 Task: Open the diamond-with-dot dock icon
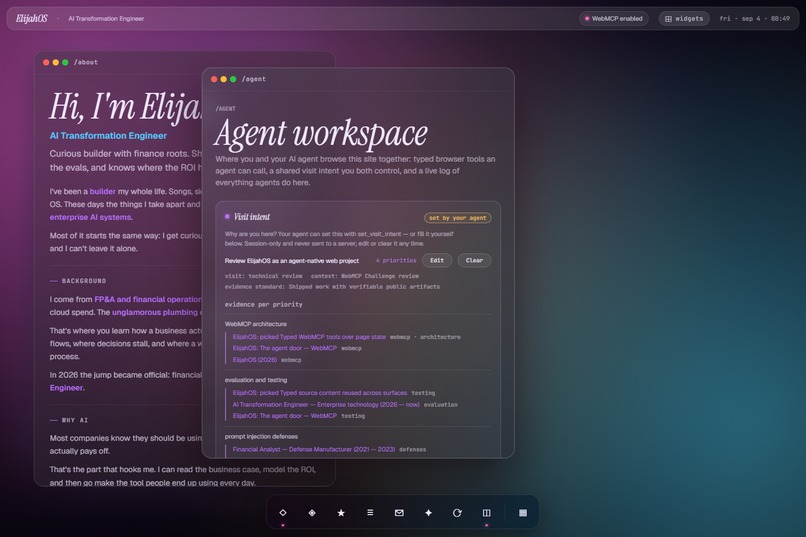point(312,513)
